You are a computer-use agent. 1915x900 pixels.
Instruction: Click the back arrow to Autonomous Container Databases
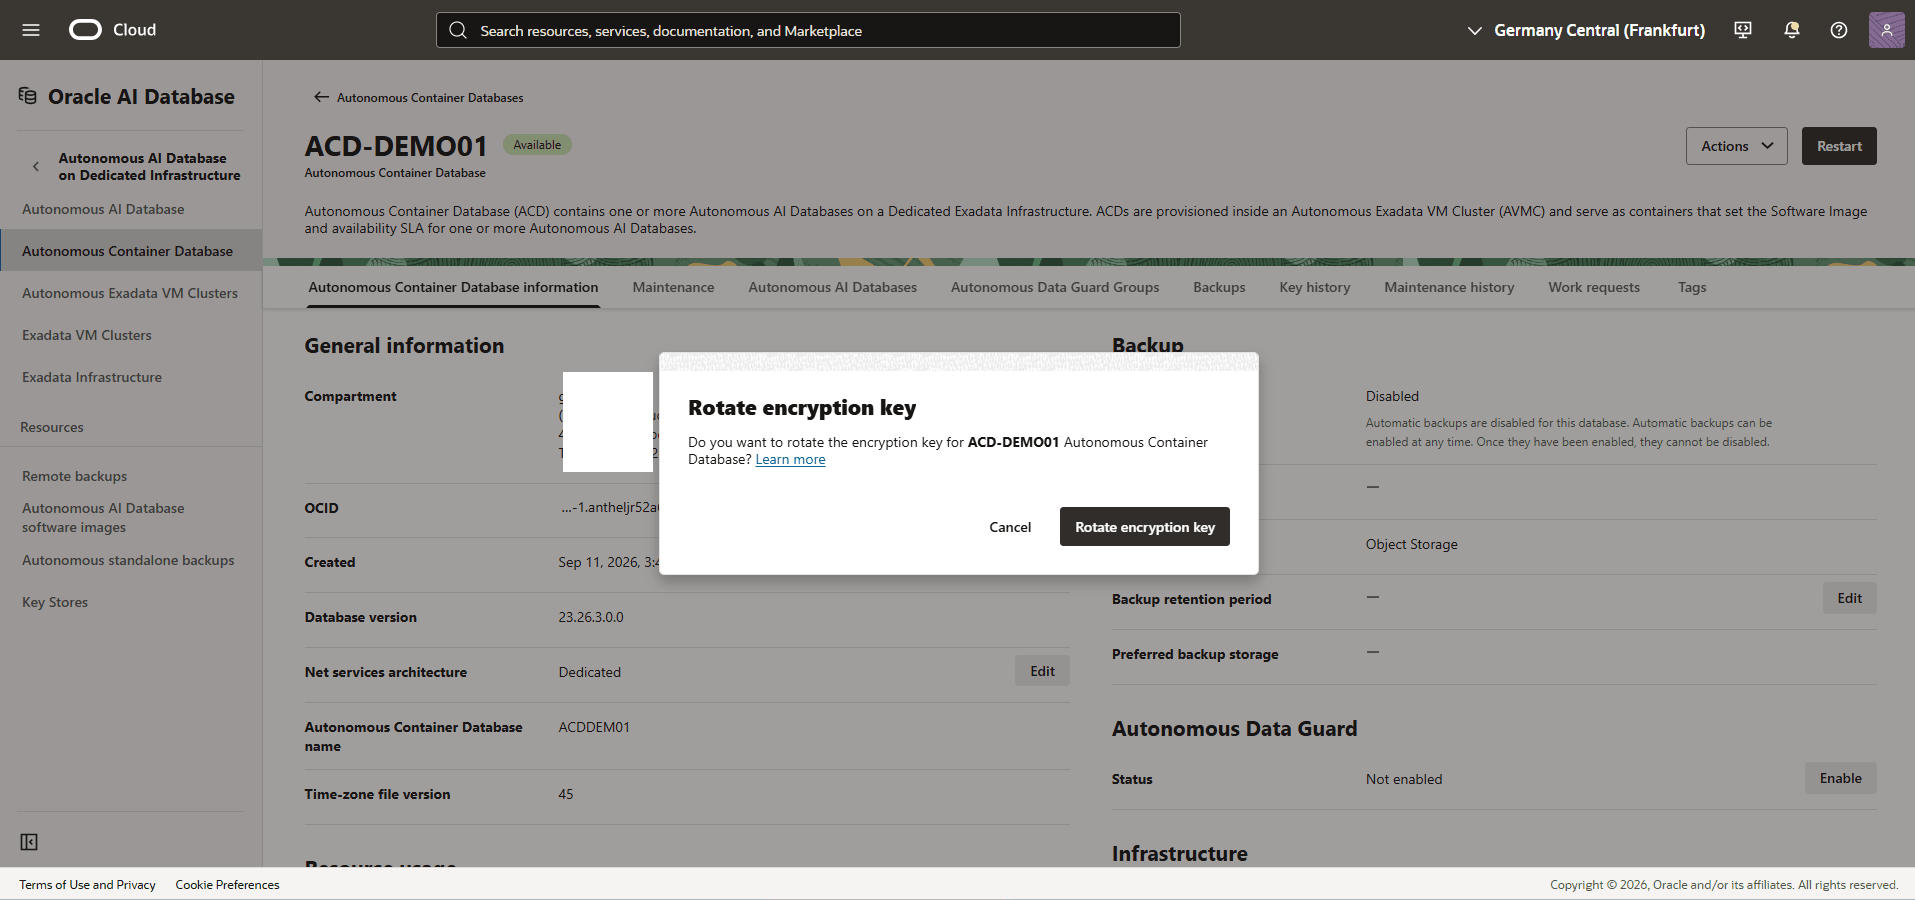321,97
